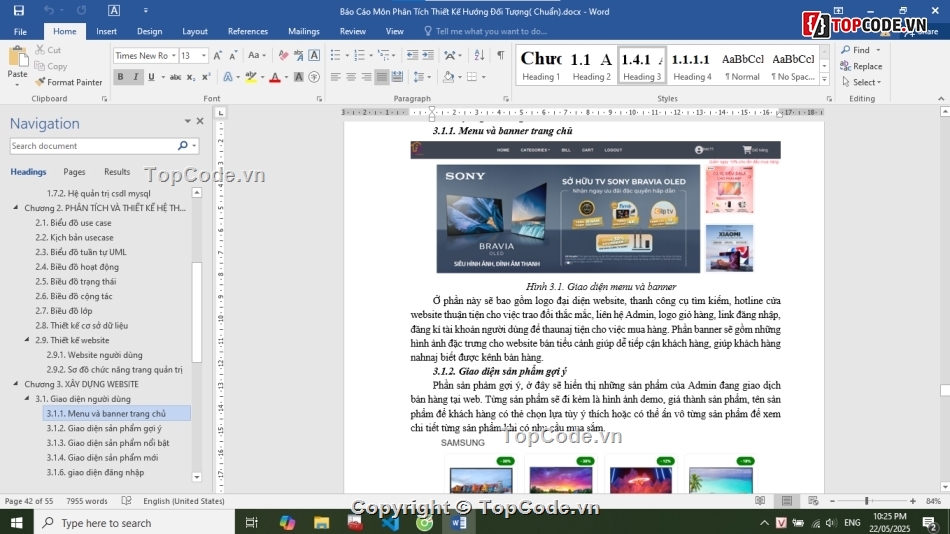Switch to the Design tab

click(x=149, y=32)
